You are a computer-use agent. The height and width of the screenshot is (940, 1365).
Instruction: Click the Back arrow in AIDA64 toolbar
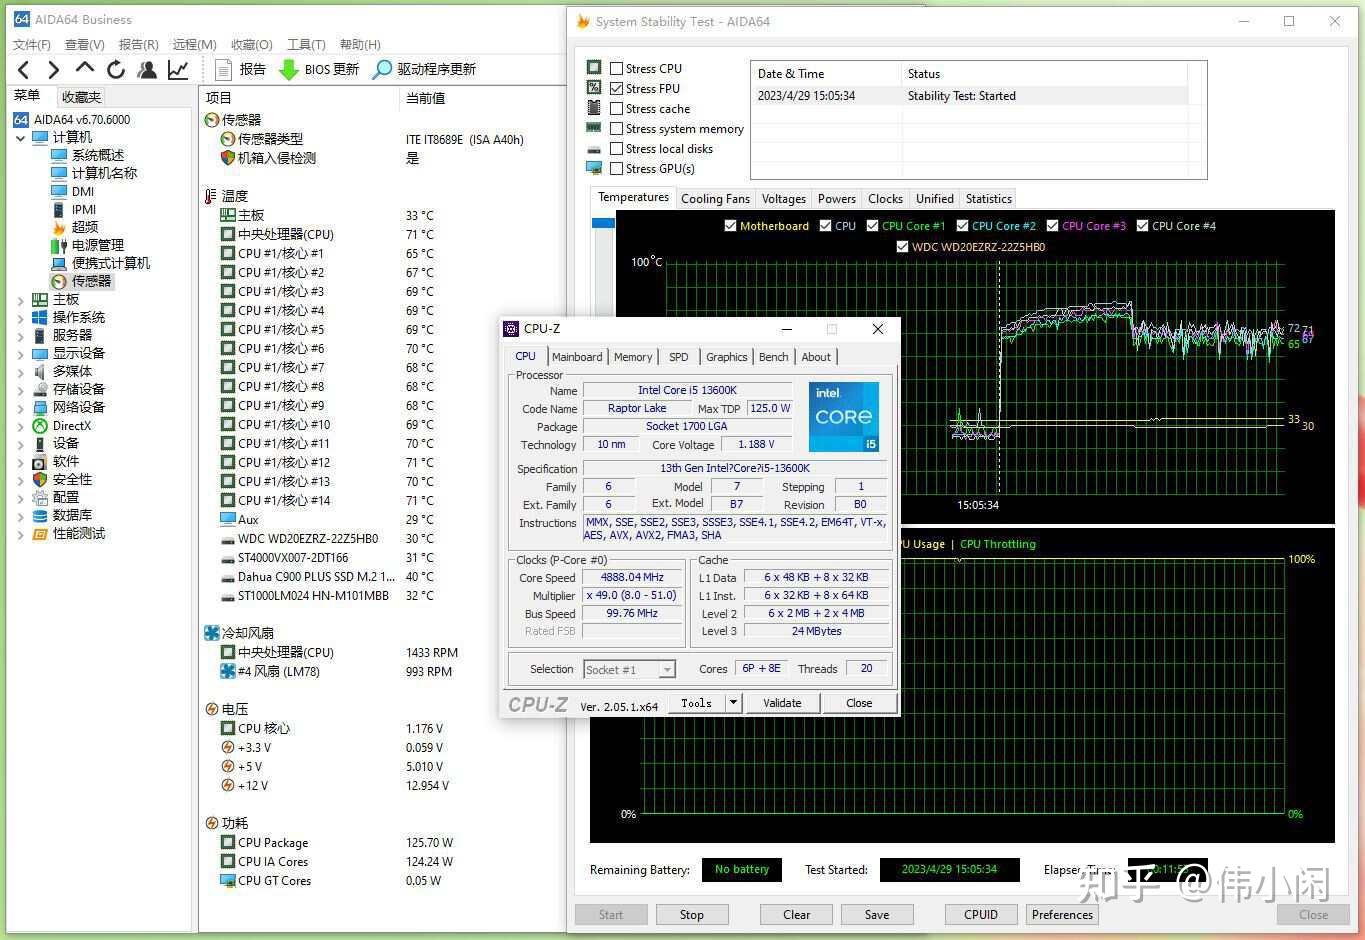pos(24,69)
